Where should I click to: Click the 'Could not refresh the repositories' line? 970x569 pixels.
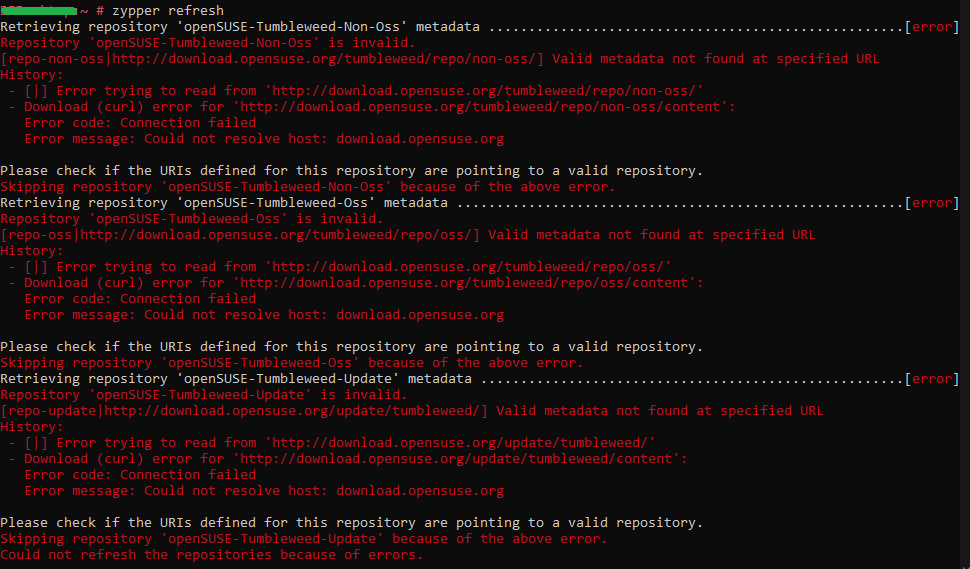[212, 555]
